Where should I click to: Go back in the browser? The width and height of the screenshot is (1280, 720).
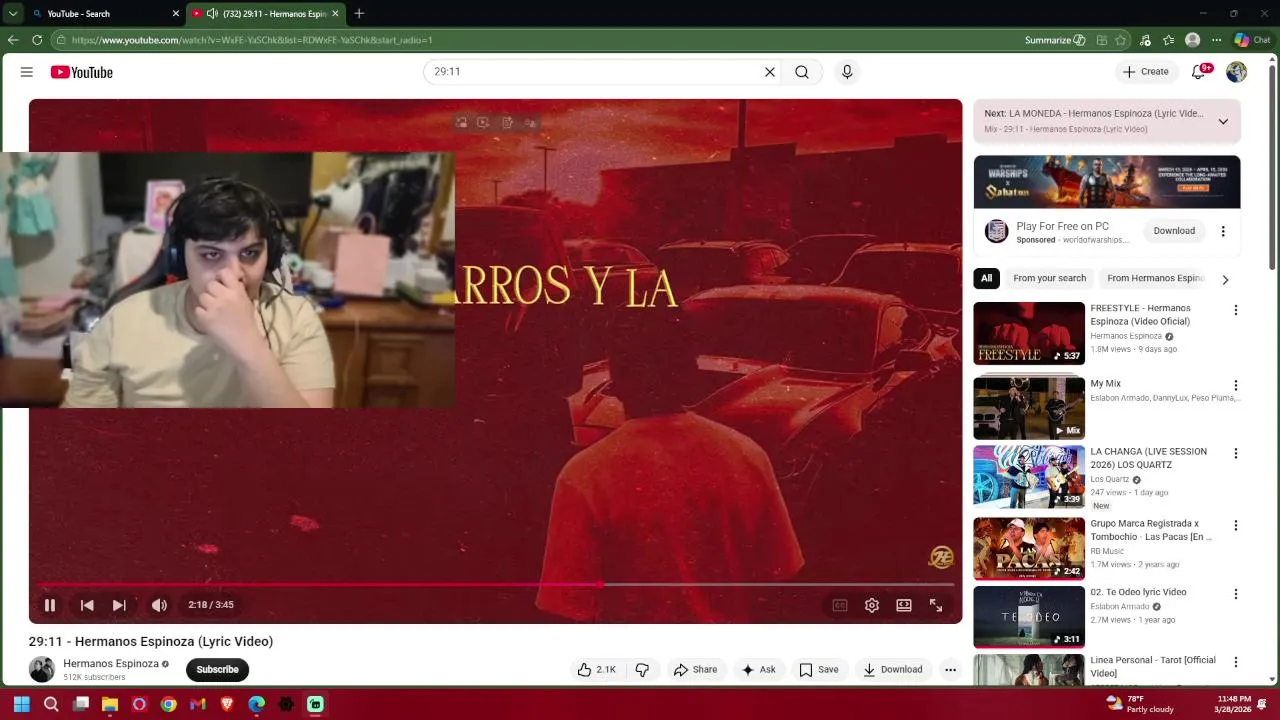click(x=13, y=40)
